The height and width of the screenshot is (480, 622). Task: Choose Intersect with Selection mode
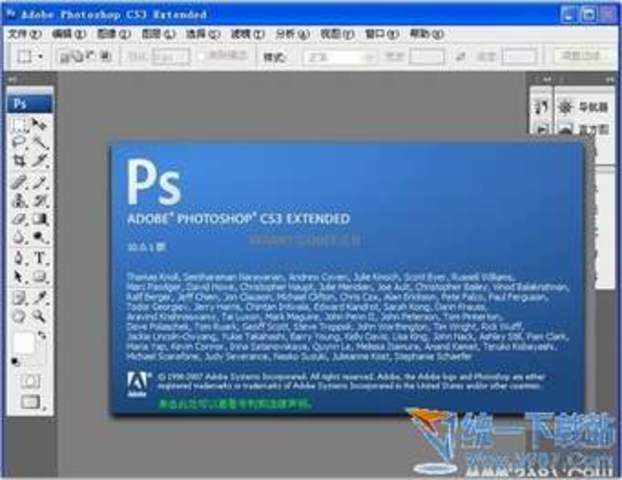pos(106,57)
